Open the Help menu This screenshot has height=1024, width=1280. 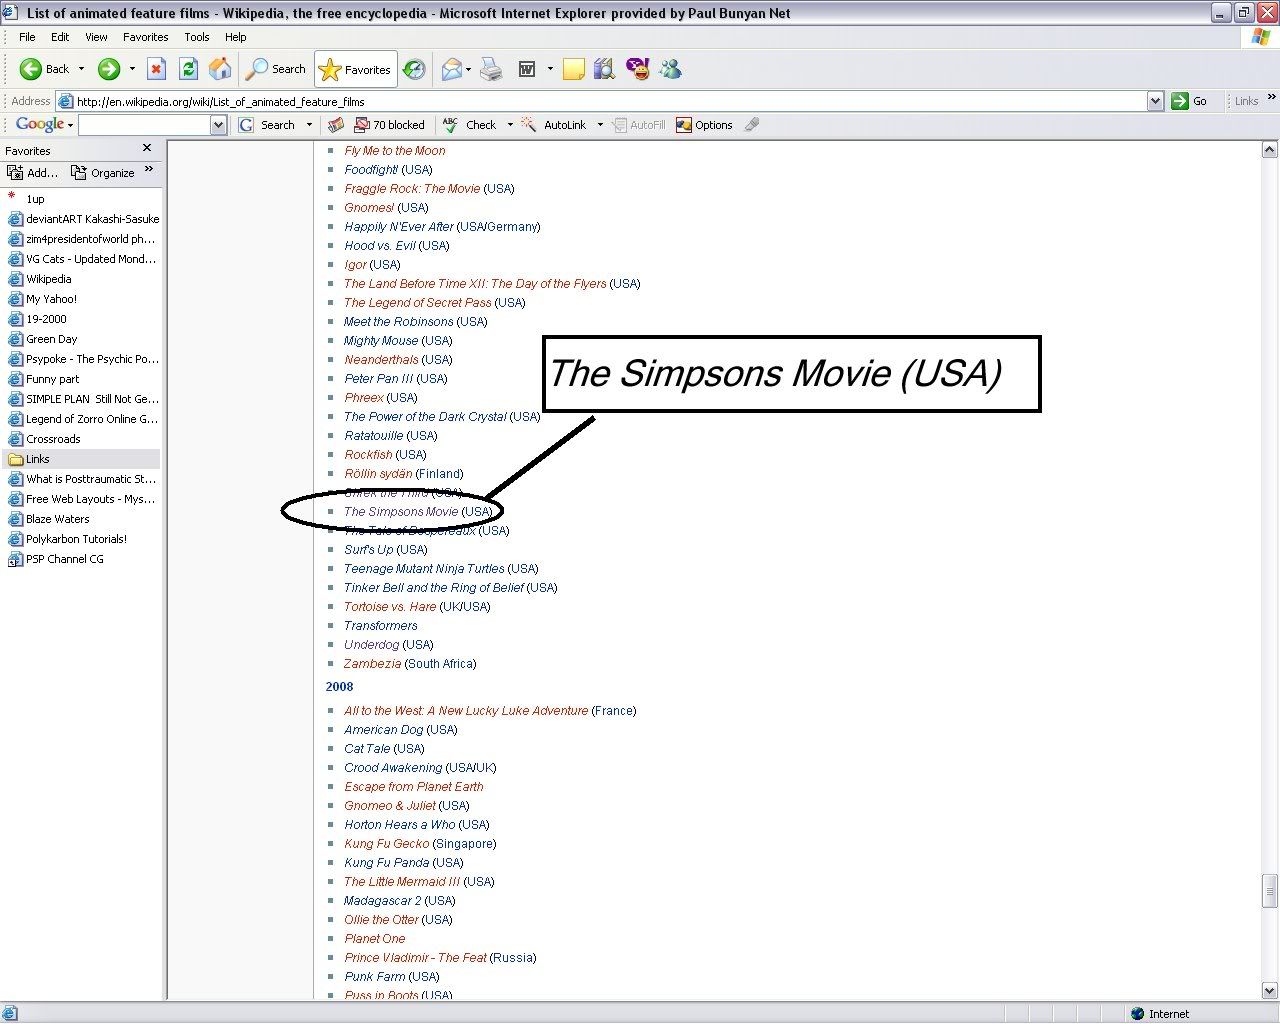pos(236,37)
